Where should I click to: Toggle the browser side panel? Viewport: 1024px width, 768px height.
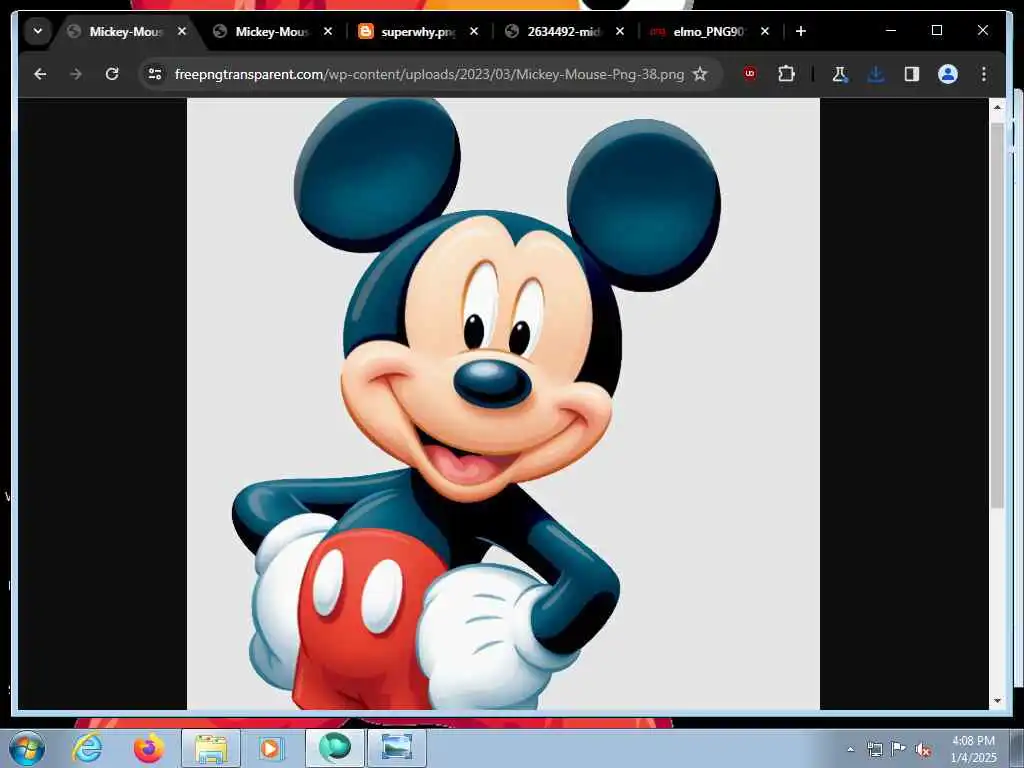tap(912, 74)
